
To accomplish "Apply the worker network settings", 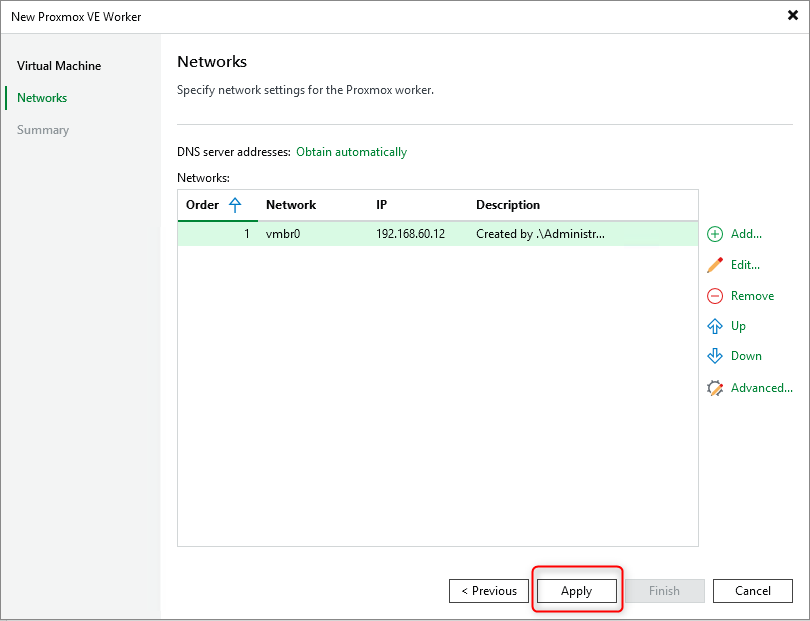I will tap(576, 590).
